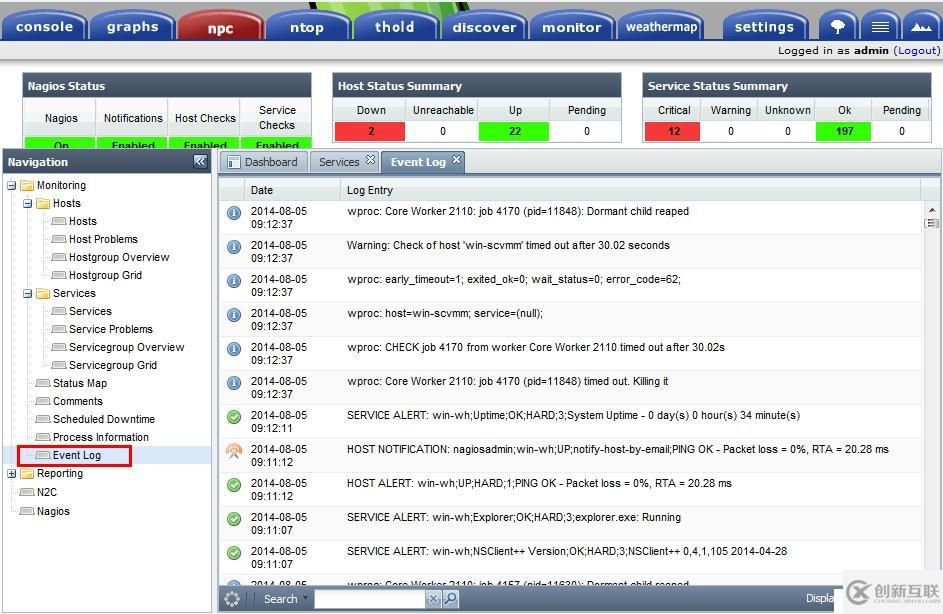Click the green check icon for the win-wh Uptime alert
The height and width of the screenshot is (614, 943).
point(233,416)
